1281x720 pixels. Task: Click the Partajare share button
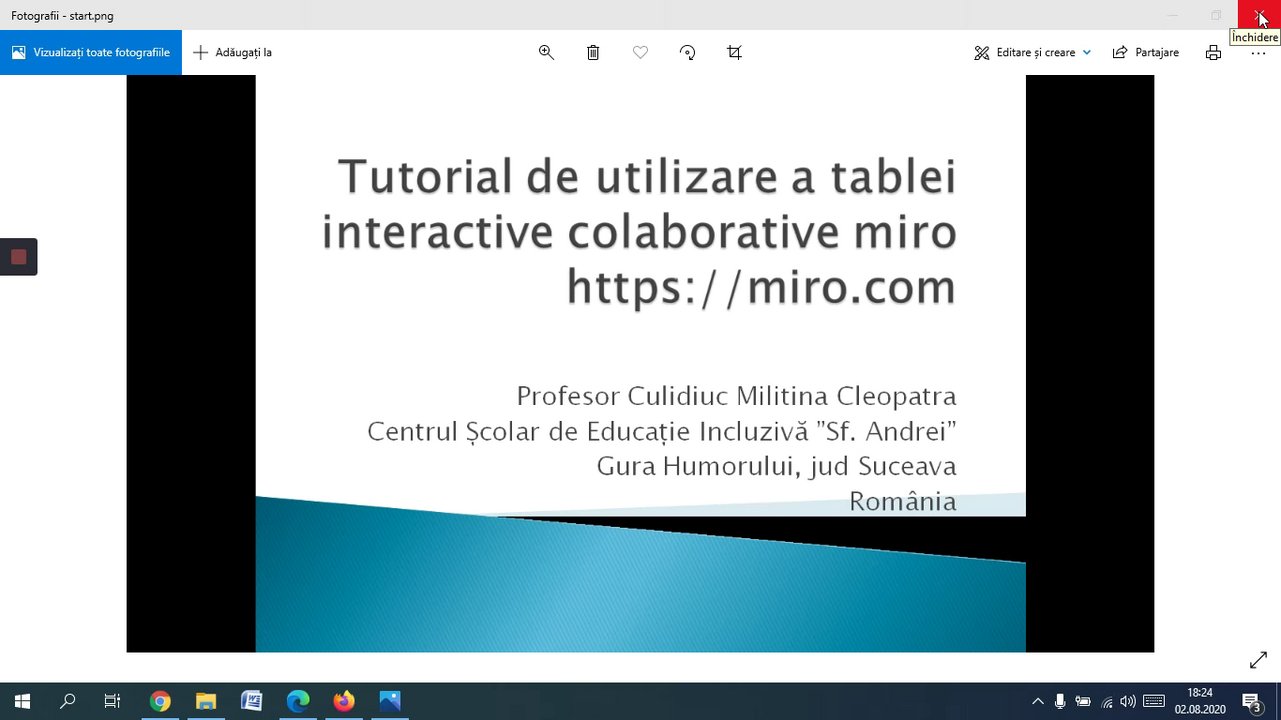click(1146, 52)
